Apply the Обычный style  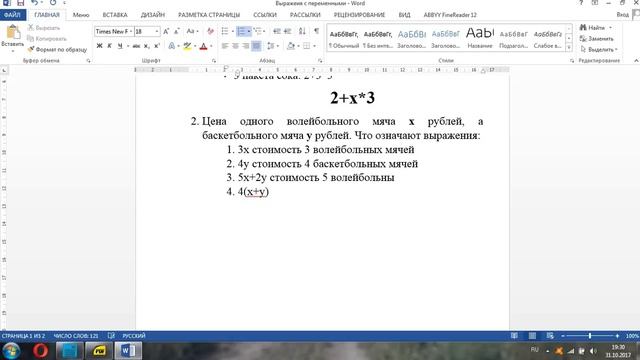click(x=344, y=39)
